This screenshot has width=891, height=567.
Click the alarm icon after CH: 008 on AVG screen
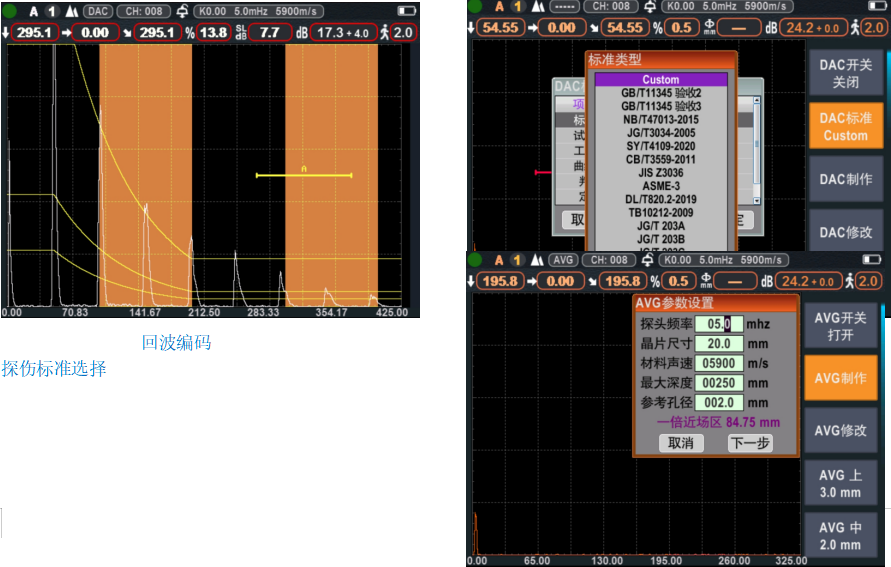click(x=647, y=260)
